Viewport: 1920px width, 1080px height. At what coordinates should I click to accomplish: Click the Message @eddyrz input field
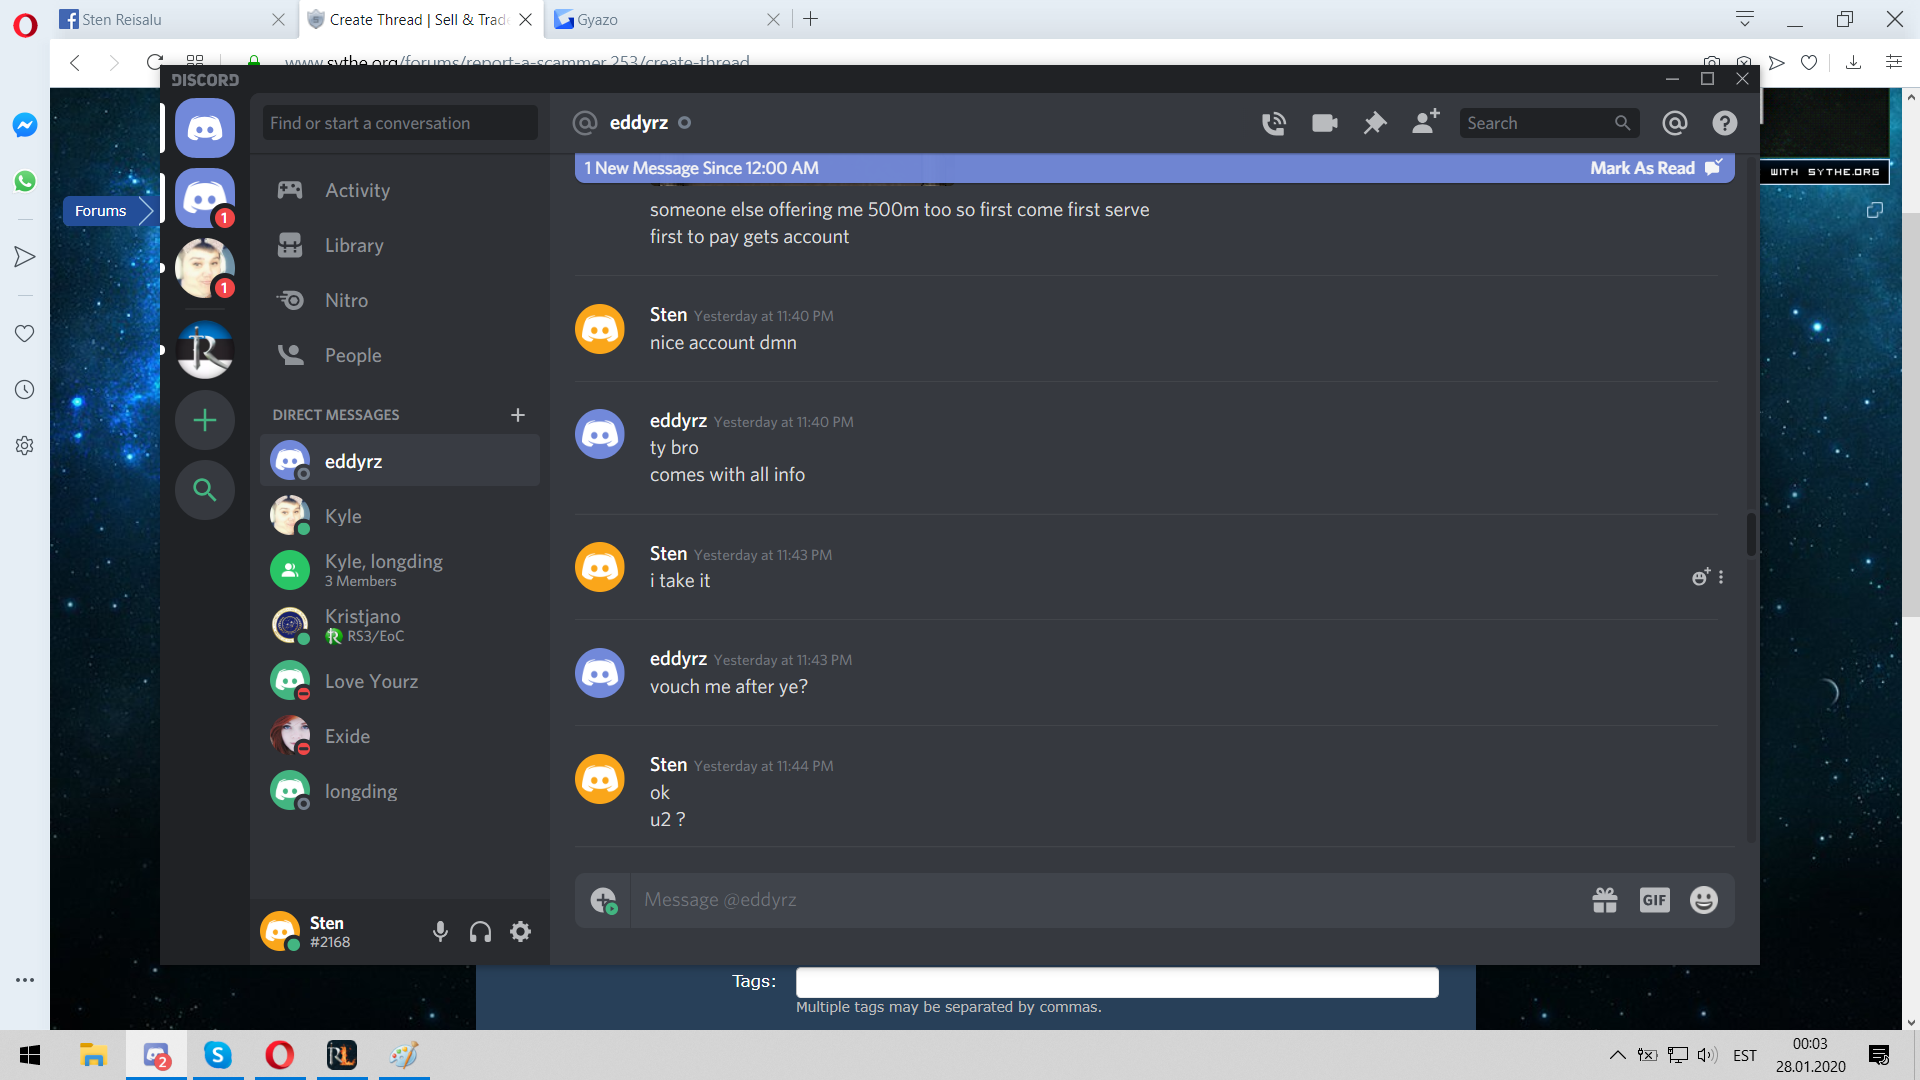pos(1100,900)
